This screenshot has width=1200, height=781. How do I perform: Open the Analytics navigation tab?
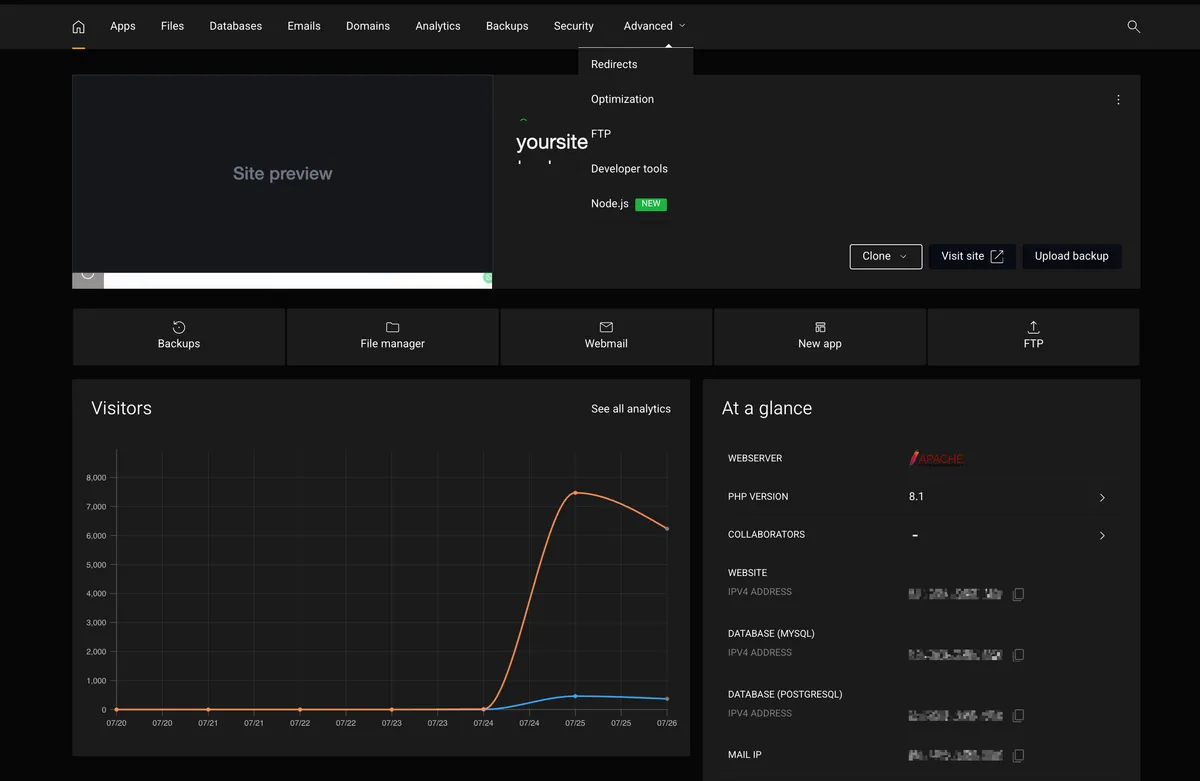438,26
